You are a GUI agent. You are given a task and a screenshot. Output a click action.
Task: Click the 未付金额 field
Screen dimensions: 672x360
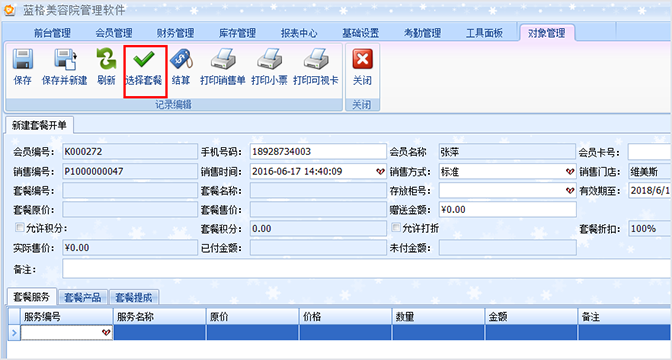click(x=507, y=248)
